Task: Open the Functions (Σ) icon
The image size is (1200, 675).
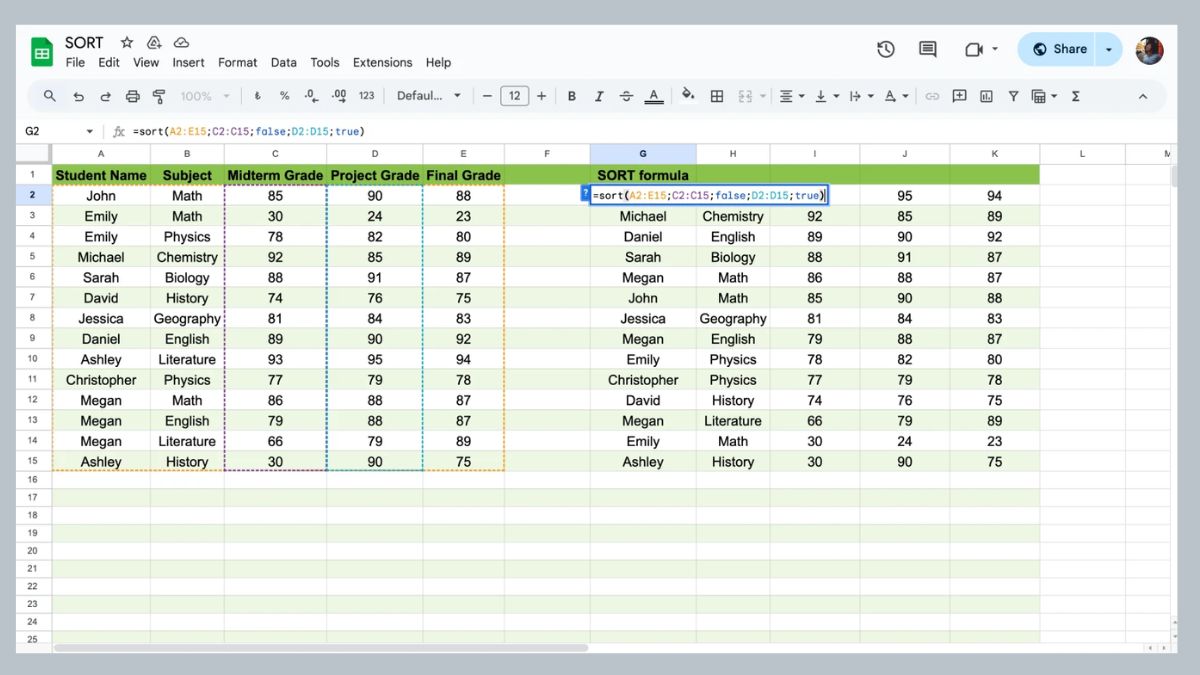Action: (x=1075, y=96)
